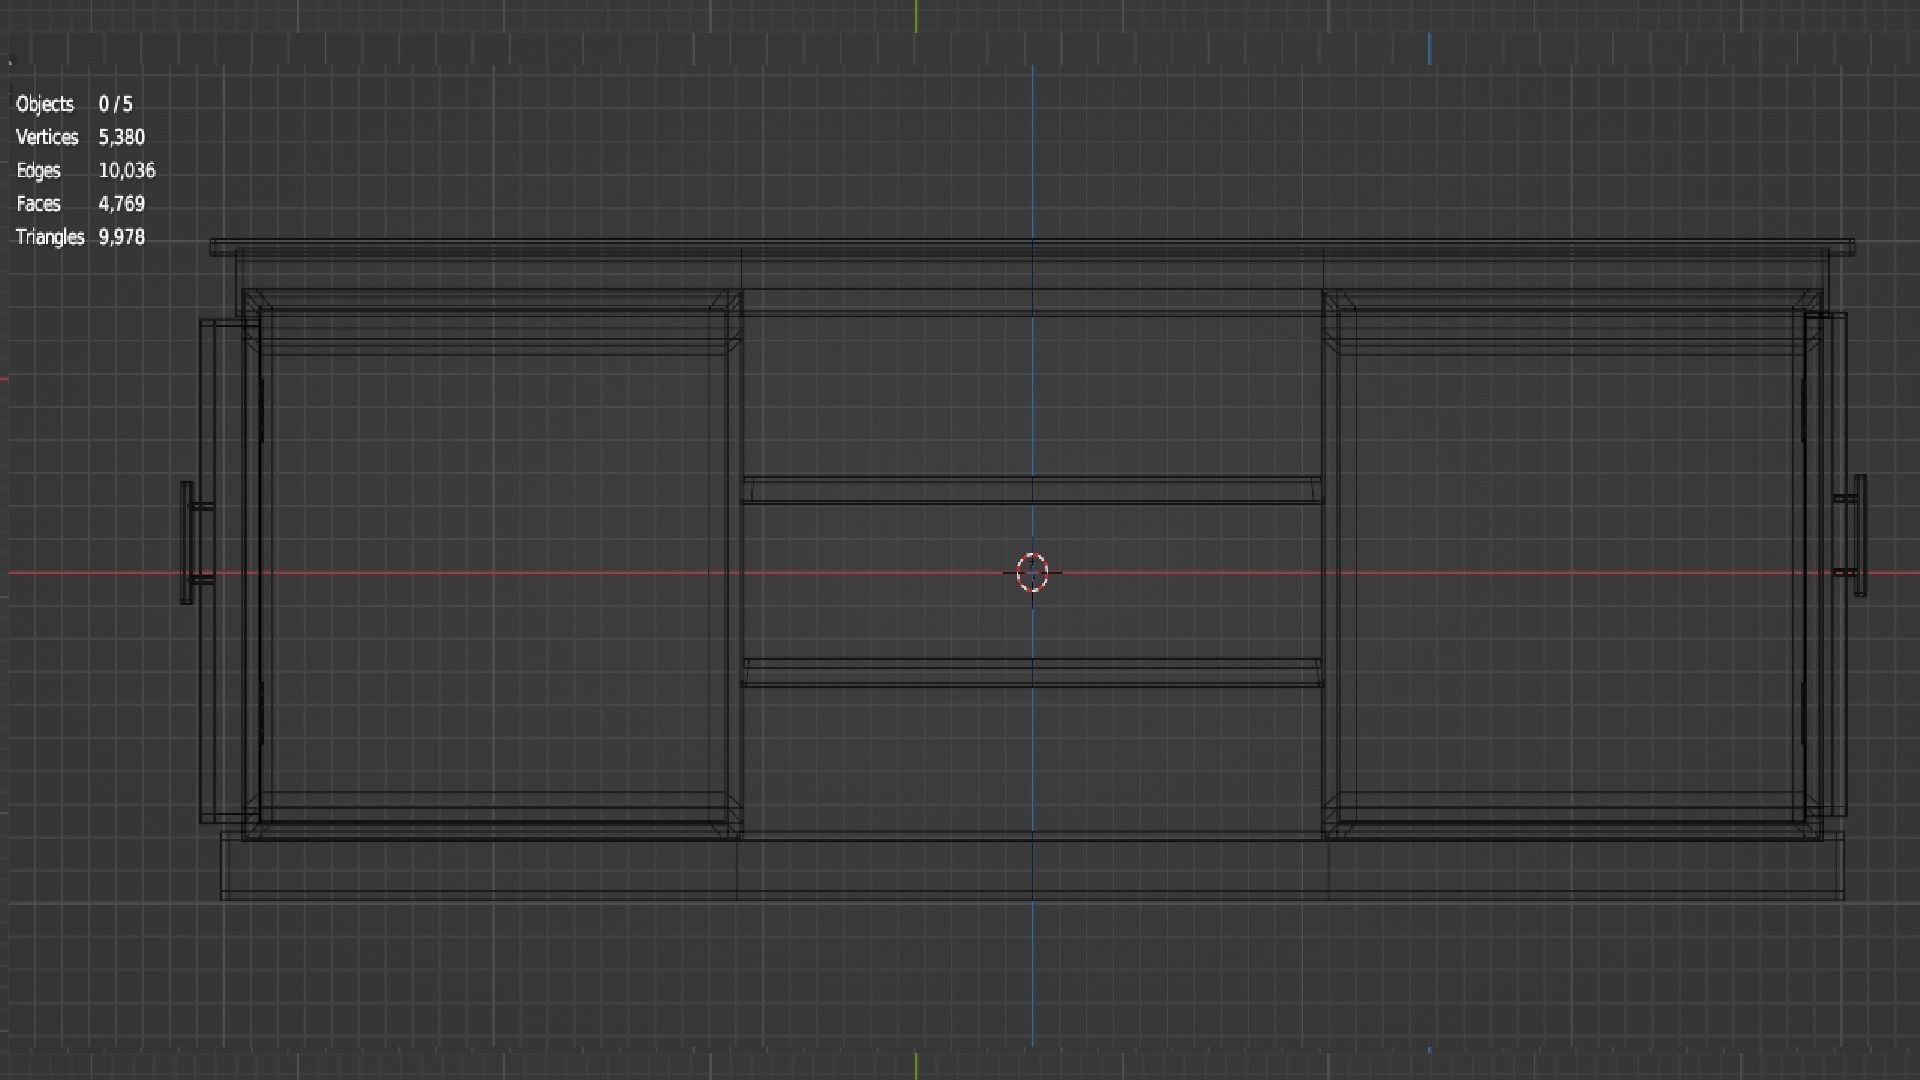Screen dimensions: 1920x1080
Task: Select the lower middle shelf of the cabinet
Action: pos(1032,672)
